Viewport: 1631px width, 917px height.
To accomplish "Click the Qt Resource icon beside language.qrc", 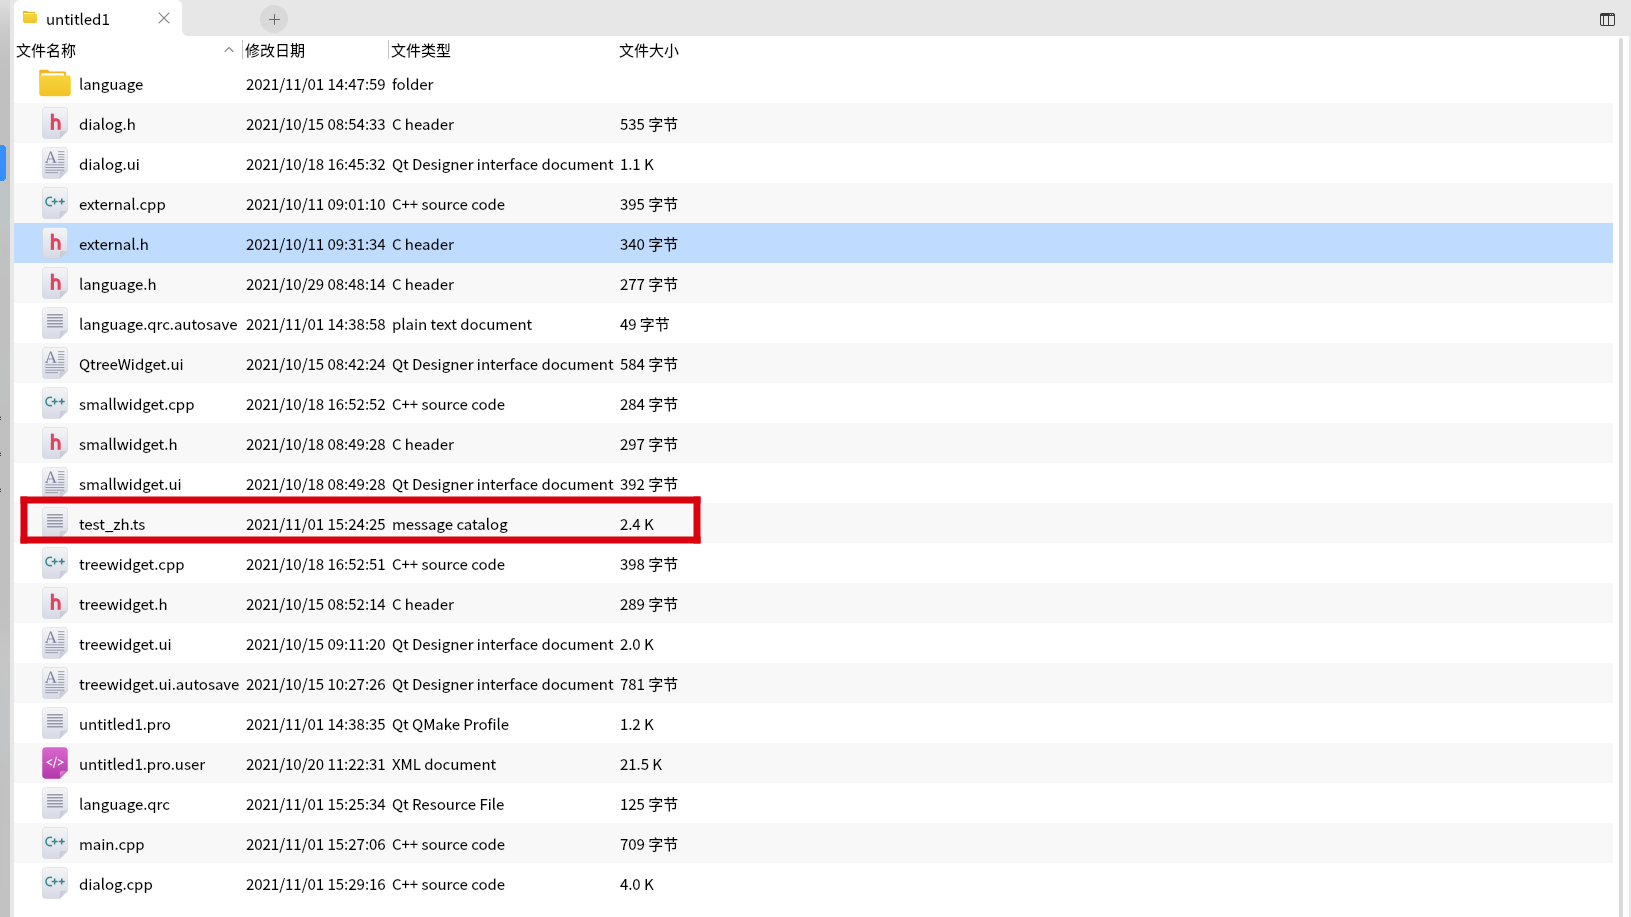I will (54, 803).
